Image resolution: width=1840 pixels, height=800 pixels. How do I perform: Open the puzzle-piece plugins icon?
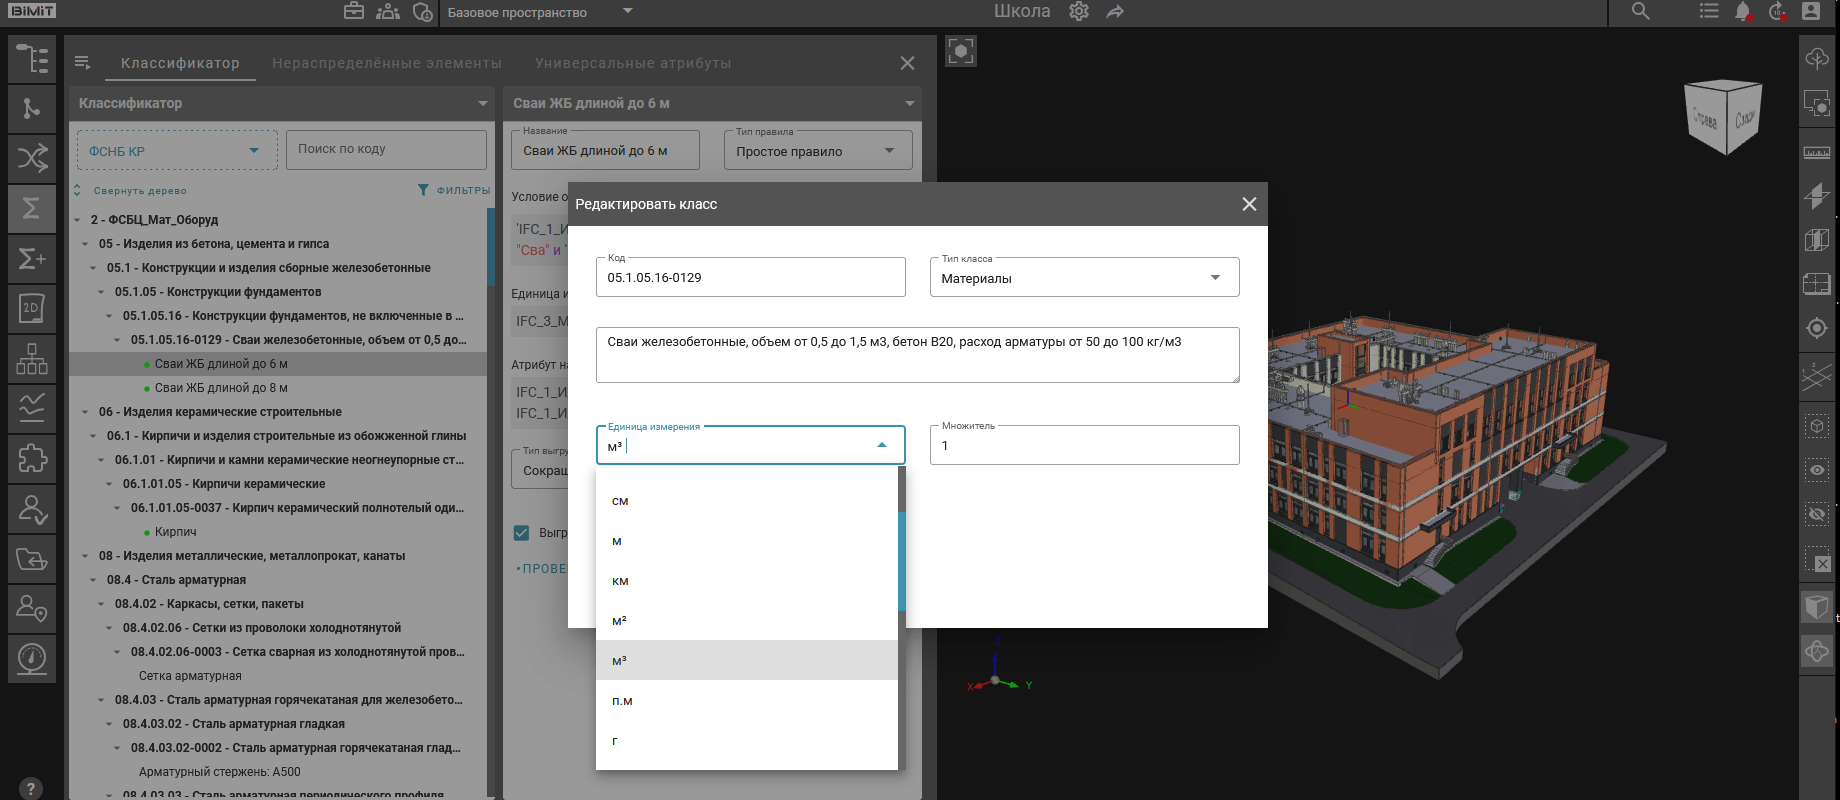pos(32,458)
